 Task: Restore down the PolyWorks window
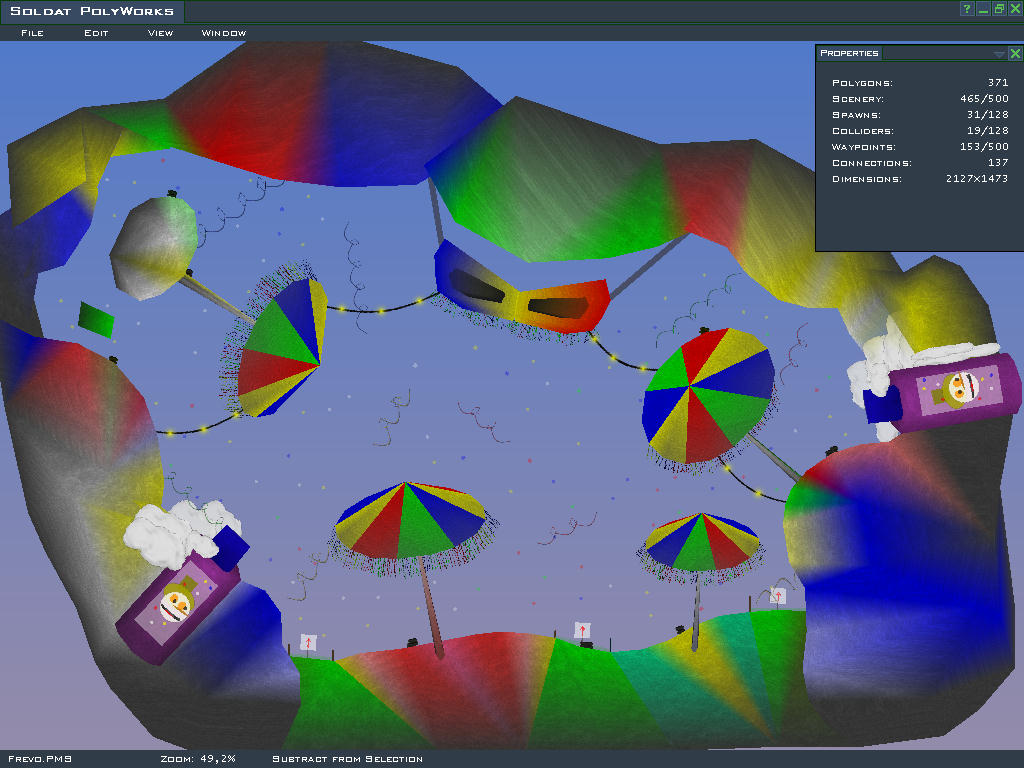tap(999, 9)
